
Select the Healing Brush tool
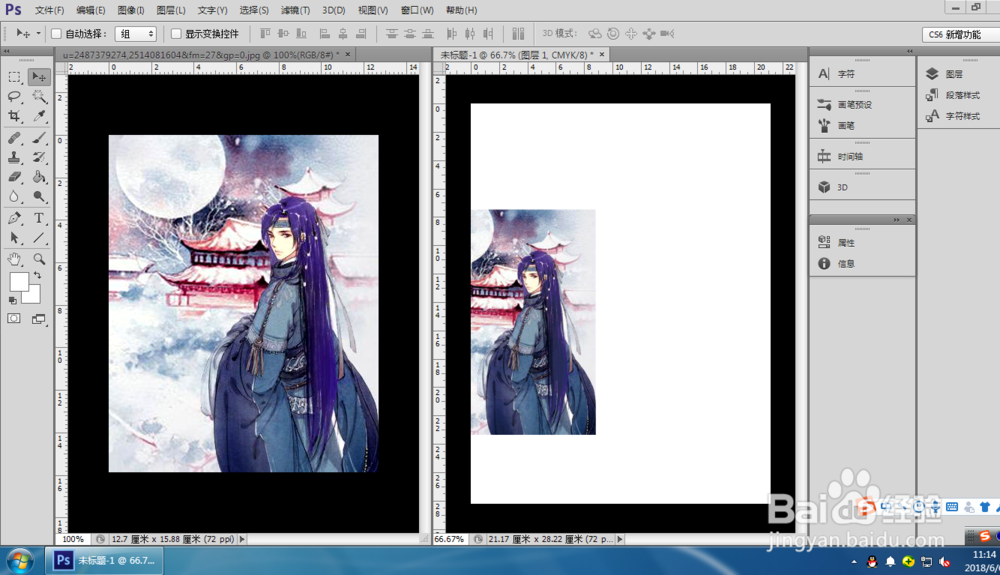tap(14, 138)
